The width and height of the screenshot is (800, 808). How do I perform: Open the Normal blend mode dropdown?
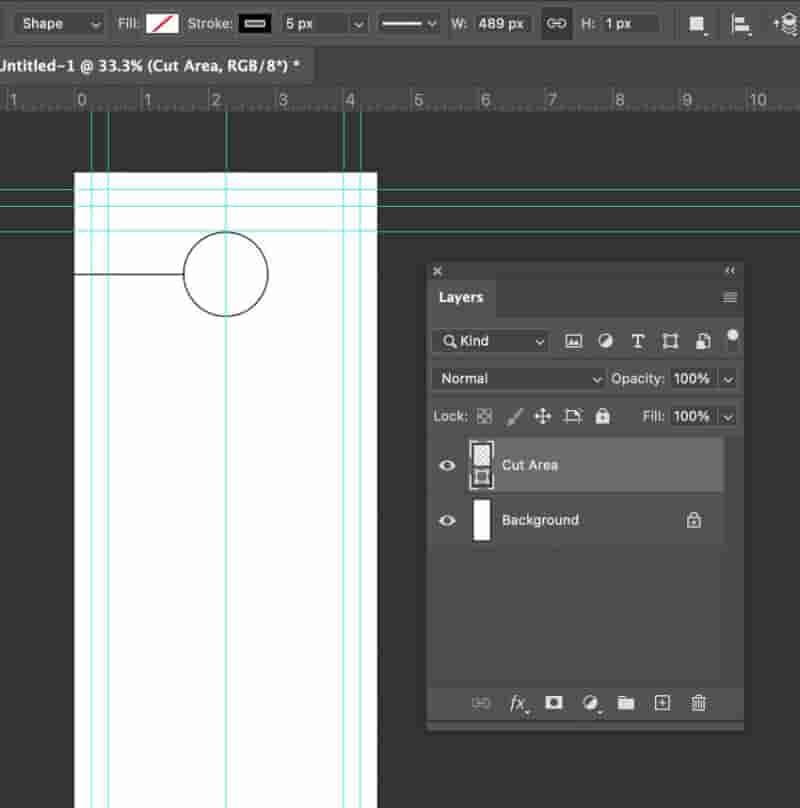pos(518,379)
